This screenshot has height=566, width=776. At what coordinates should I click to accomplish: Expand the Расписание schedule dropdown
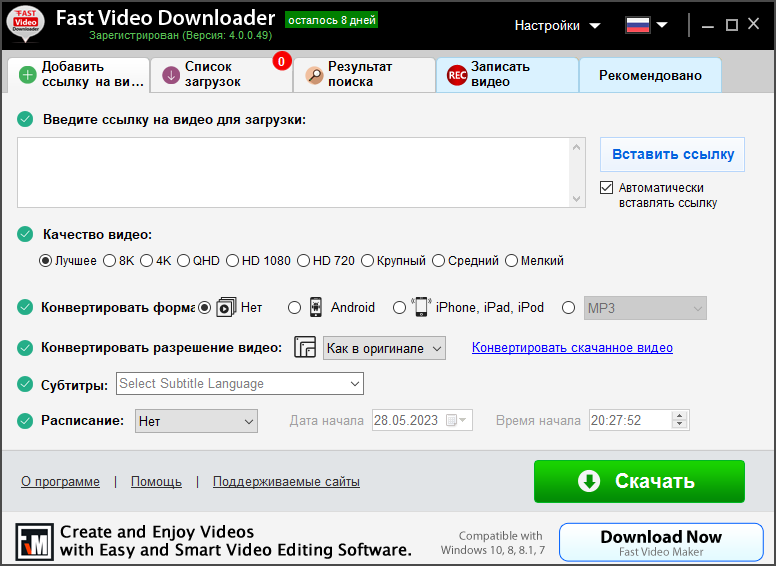tap(196, 421)
